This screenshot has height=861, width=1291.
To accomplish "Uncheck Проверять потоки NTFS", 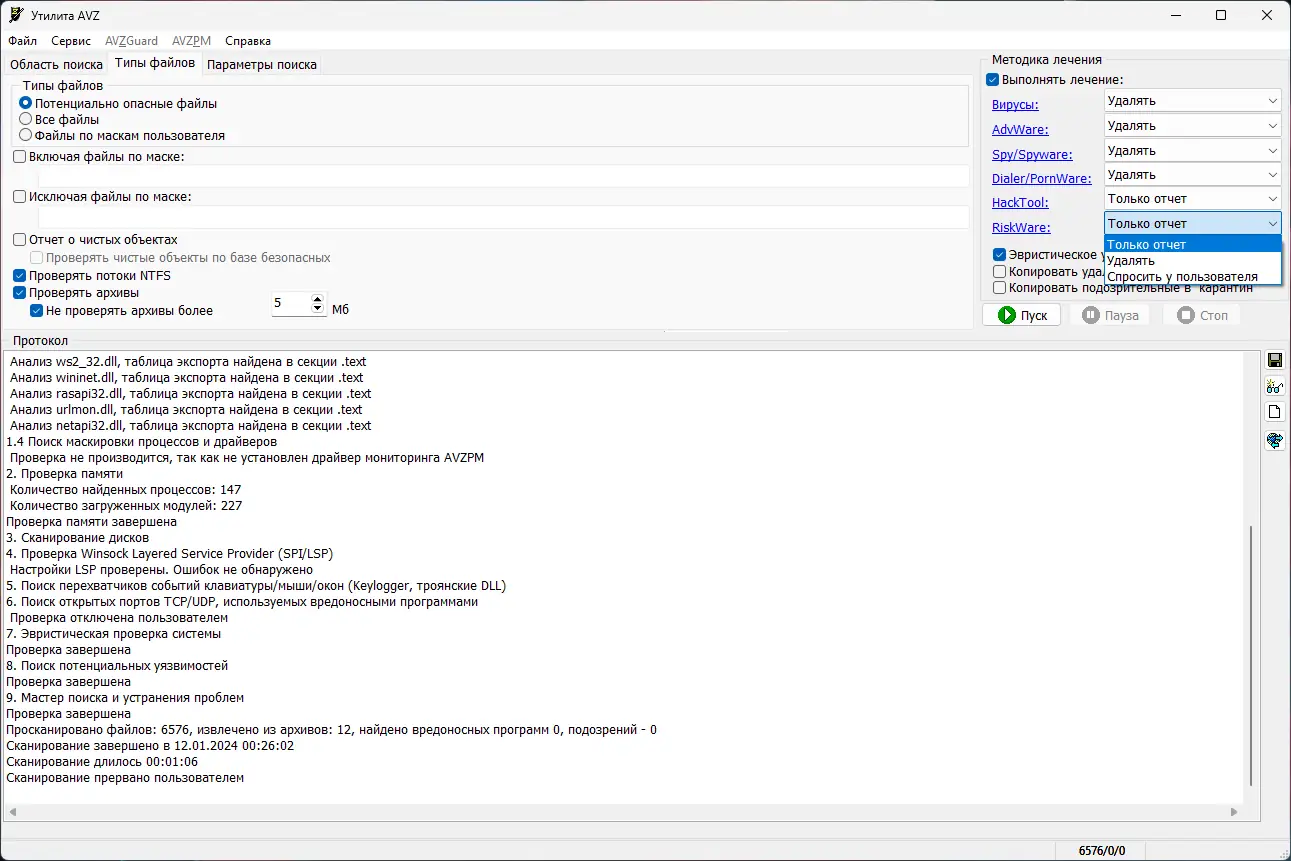I will click(x=20, y=276).
